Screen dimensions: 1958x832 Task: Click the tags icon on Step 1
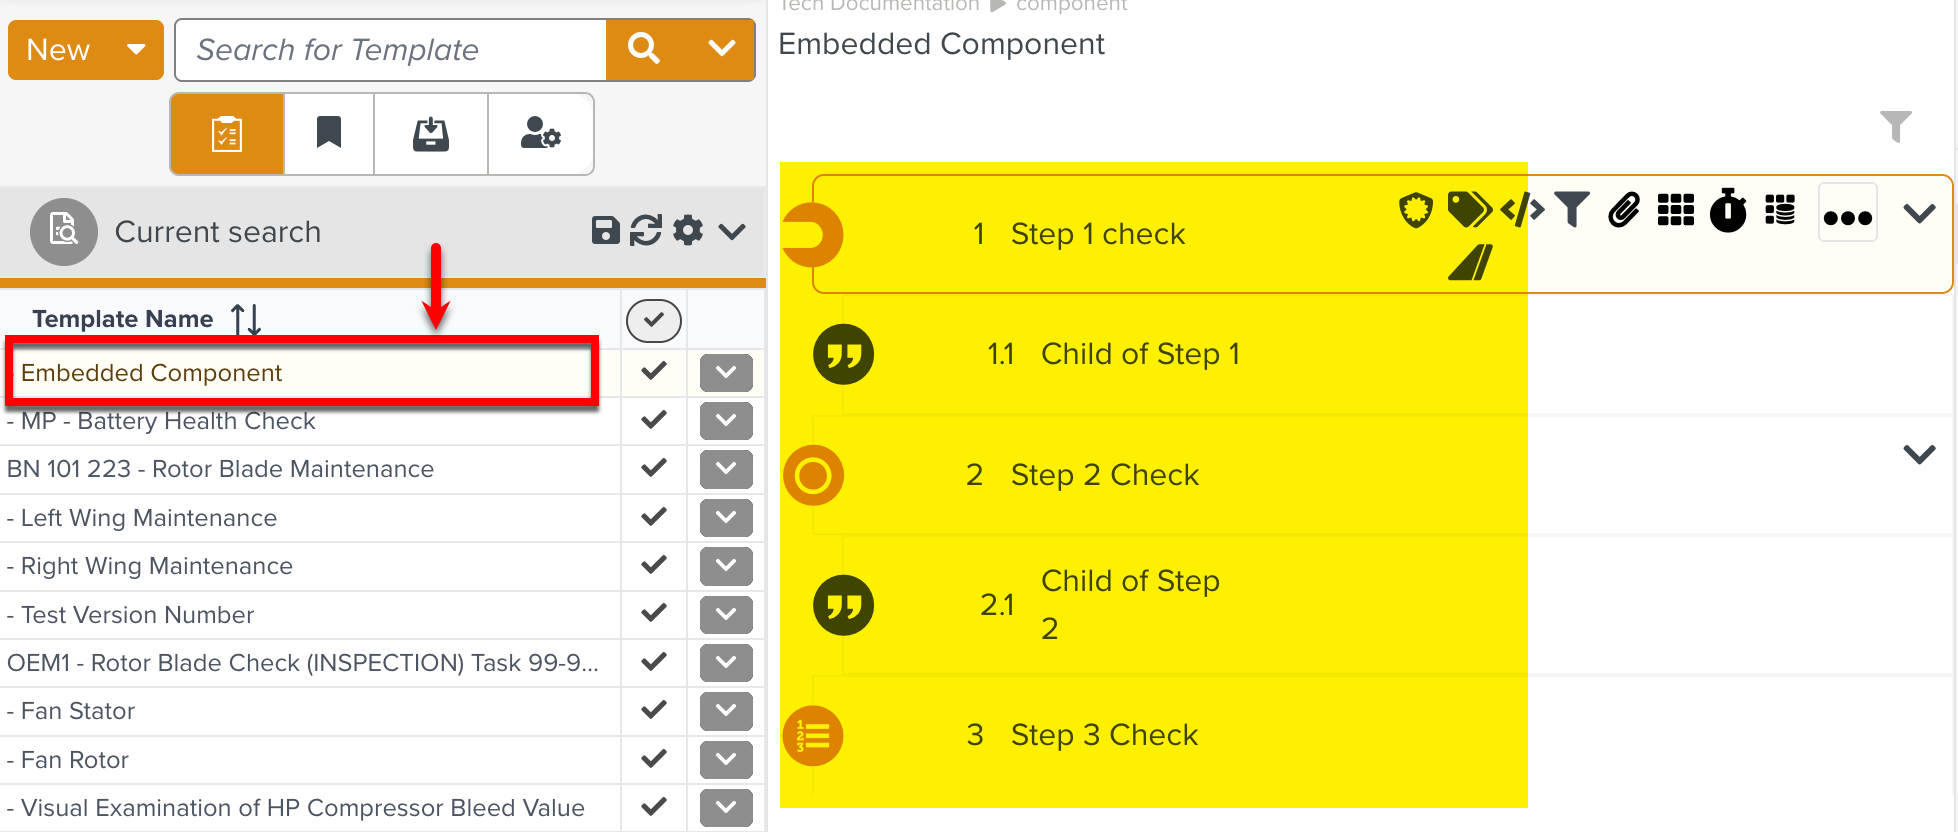(x=1468, y=210)
